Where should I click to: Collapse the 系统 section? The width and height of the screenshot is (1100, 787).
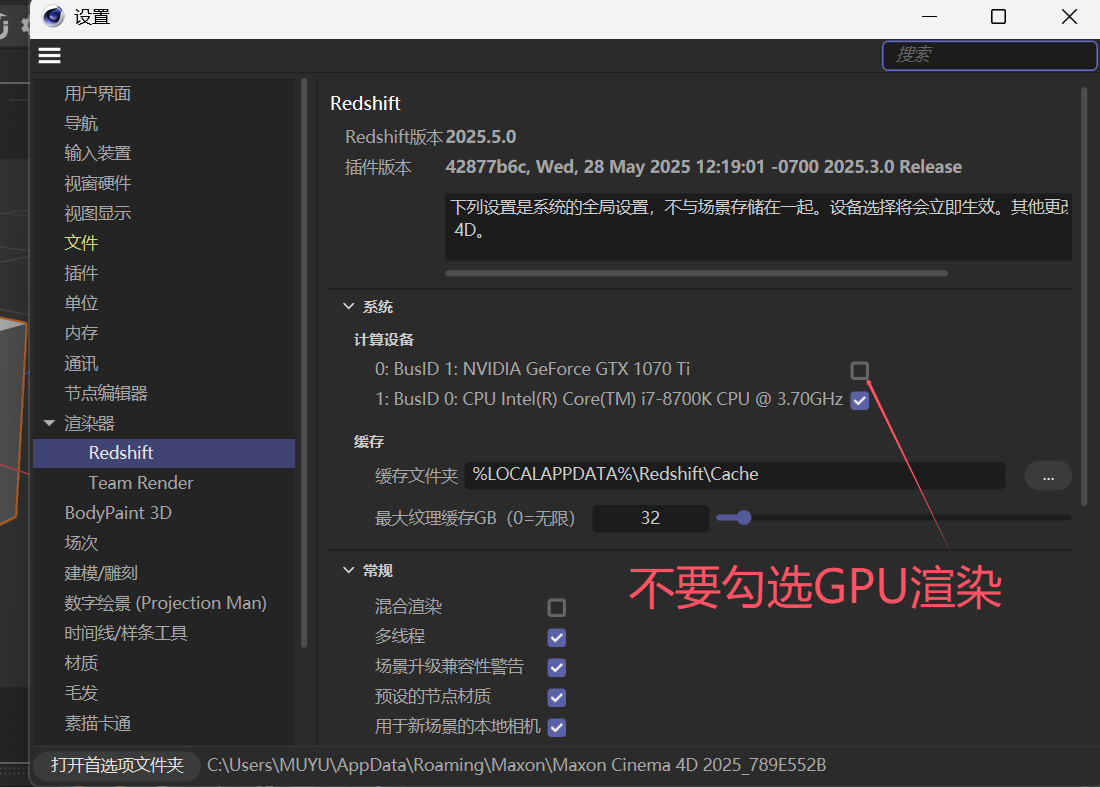point(349,307)
